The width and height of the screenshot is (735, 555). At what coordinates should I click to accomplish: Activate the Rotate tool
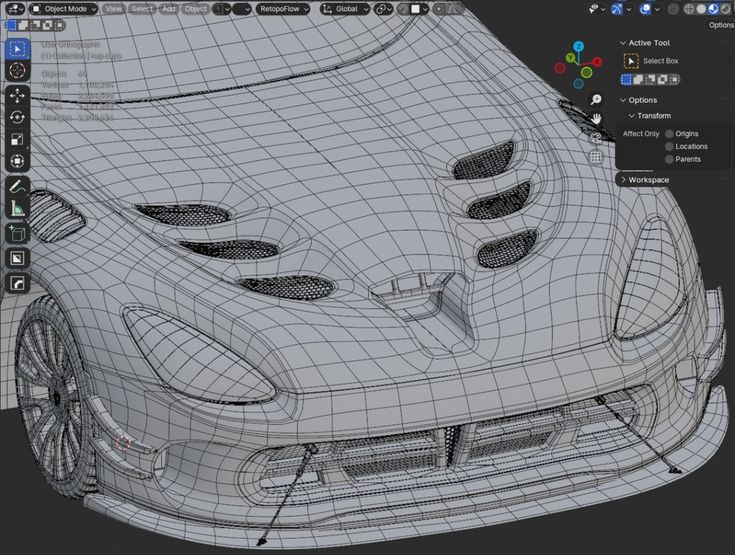[x=18, y=117]
